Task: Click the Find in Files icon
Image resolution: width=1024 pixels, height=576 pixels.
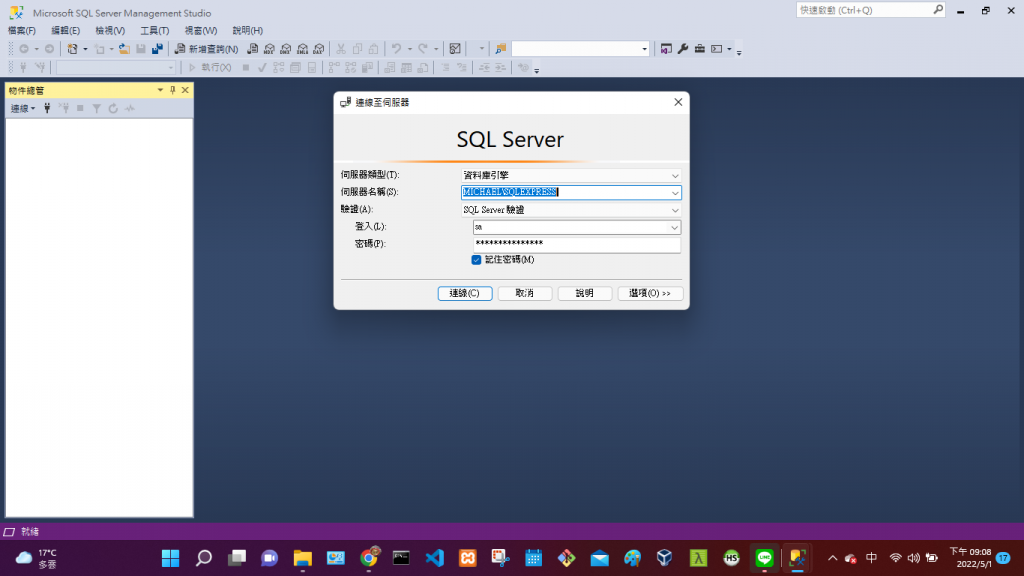Action: [x=501, y=49]
